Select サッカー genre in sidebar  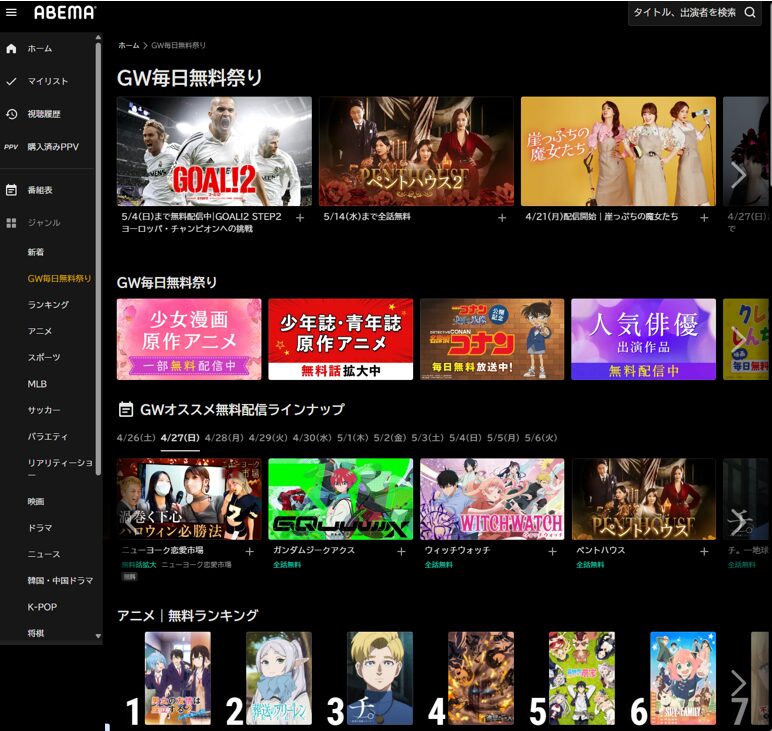(44, 410)
